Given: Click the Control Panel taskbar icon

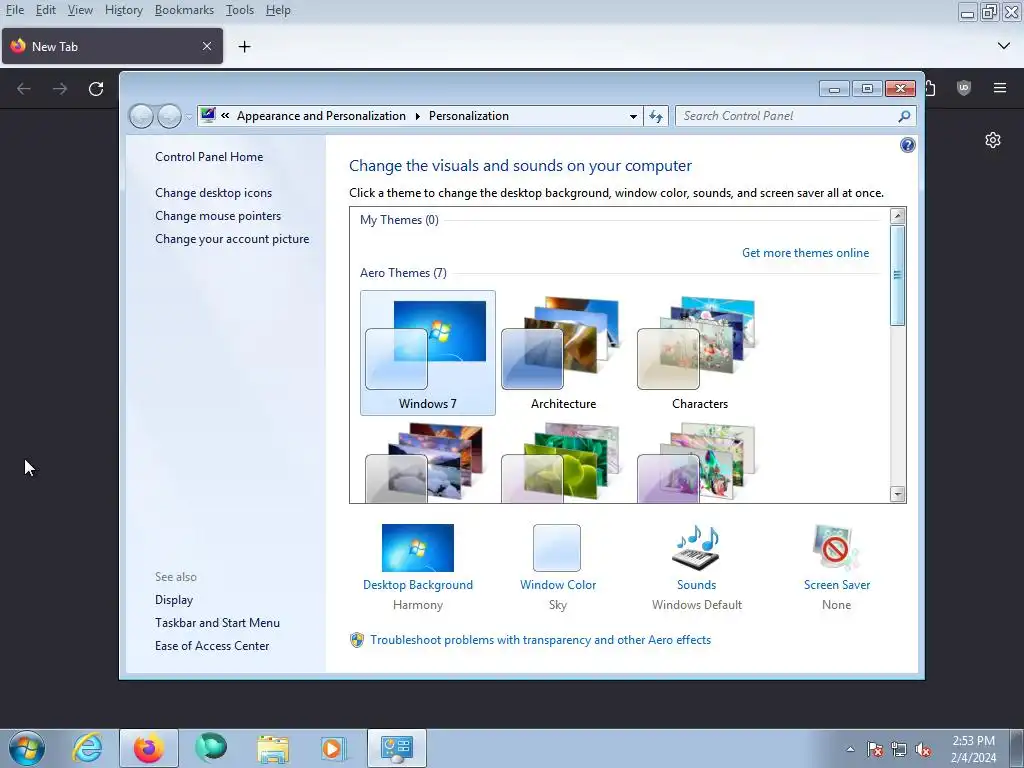Looking at the screenshot, I should pyautogui.click(x=396, y=748).
